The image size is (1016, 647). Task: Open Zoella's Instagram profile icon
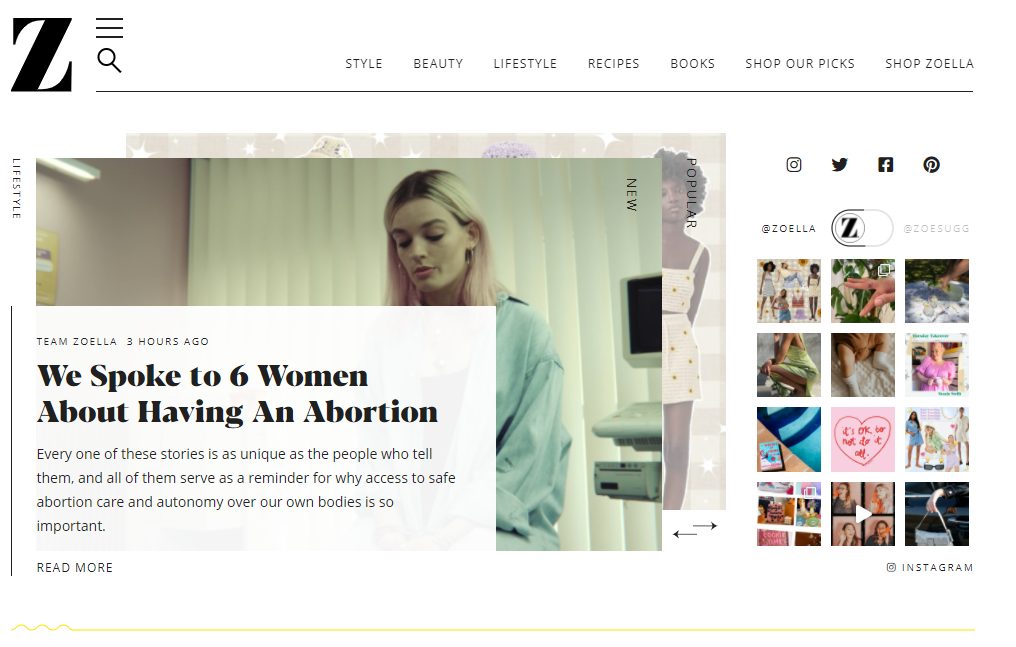tap(794, 165)
